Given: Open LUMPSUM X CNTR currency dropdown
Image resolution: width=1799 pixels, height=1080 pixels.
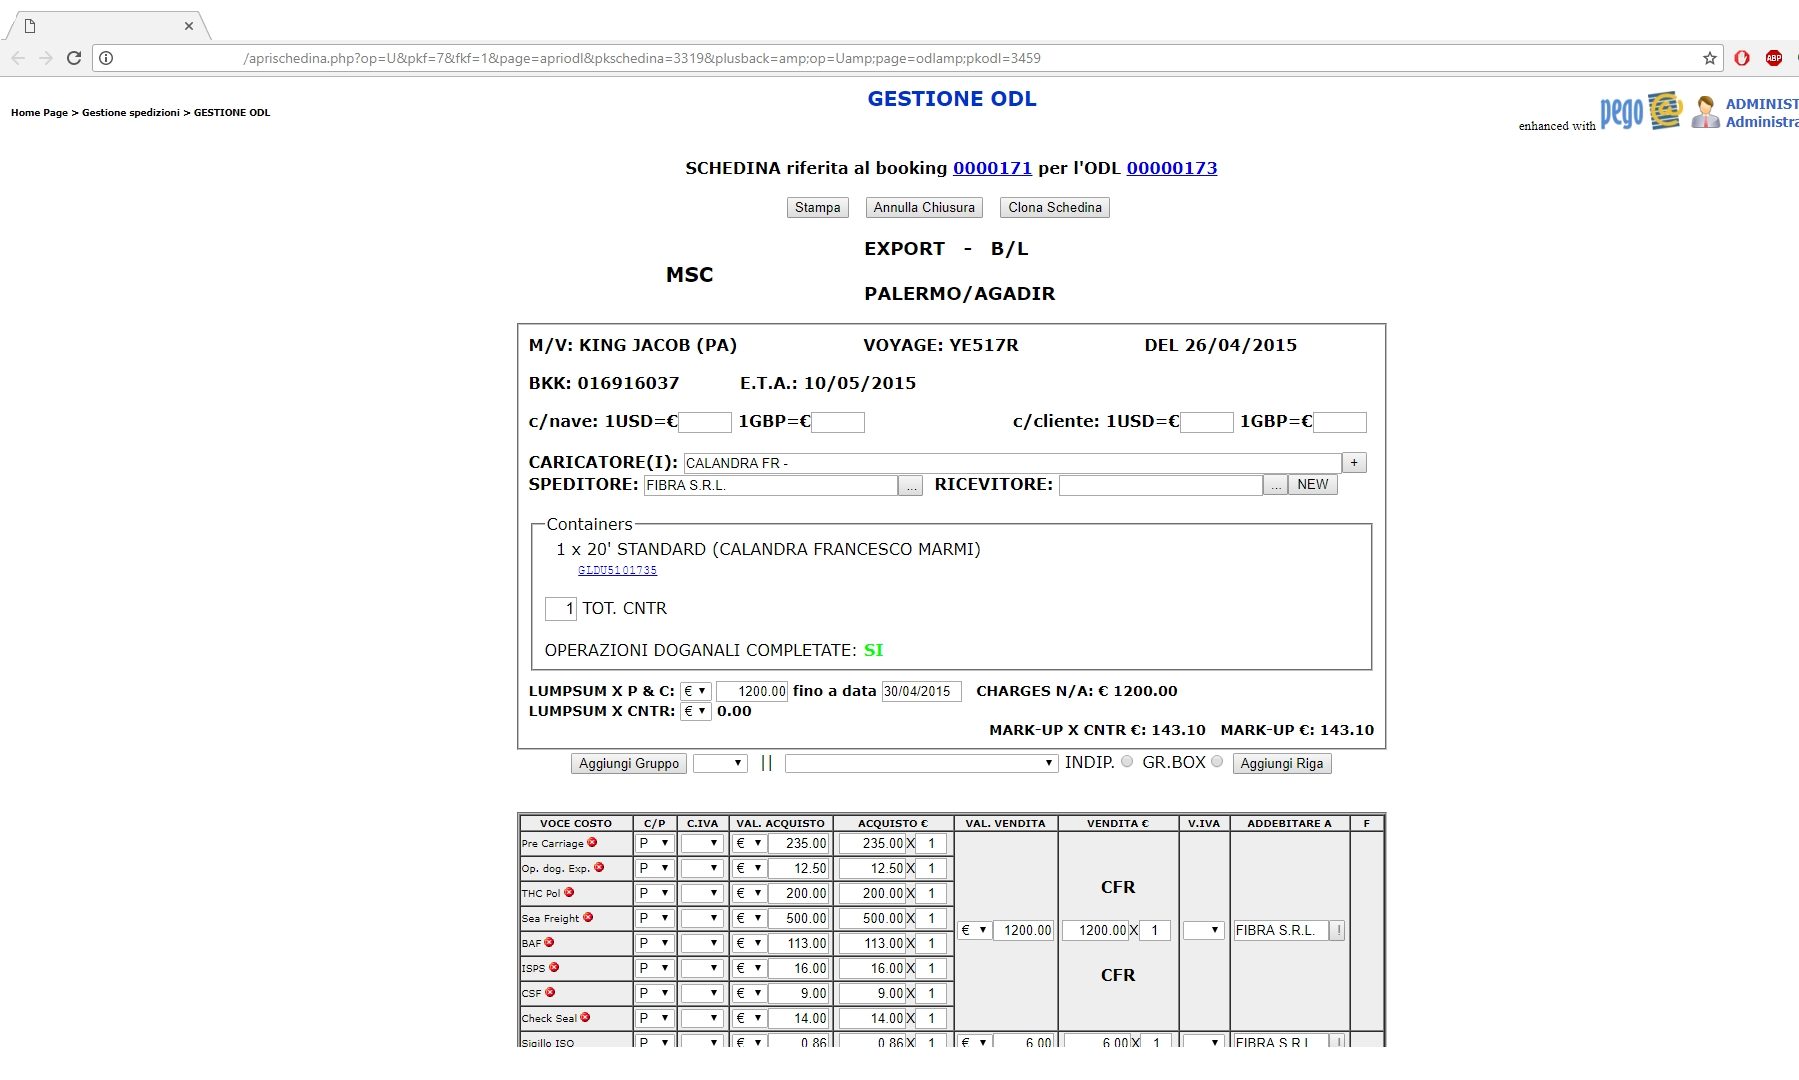Looking at the screenshot, I should coord(695,711).
